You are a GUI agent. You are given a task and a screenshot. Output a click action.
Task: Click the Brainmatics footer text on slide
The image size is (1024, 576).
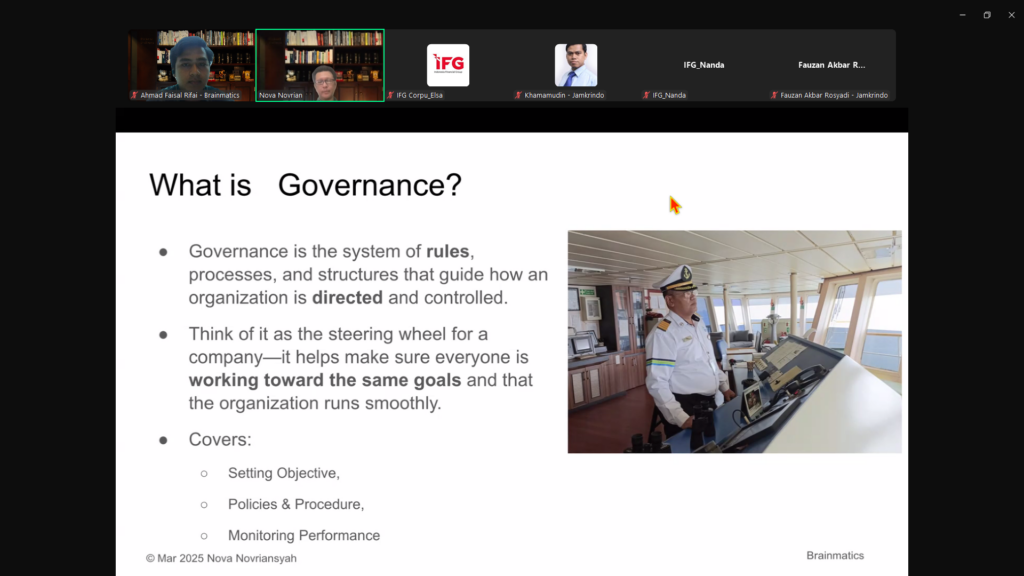[x=835, y=555]
